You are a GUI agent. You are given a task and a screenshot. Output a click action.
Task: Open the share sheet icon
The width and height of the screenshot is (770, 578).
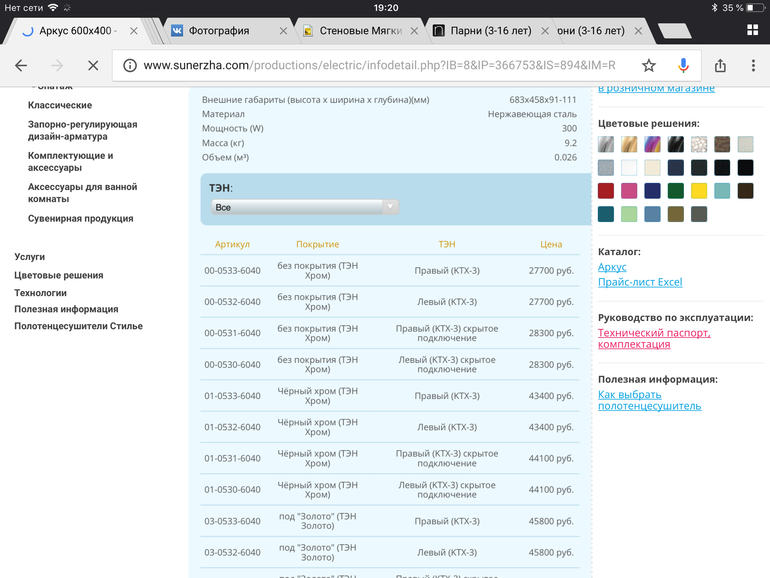tap(720, 66)
